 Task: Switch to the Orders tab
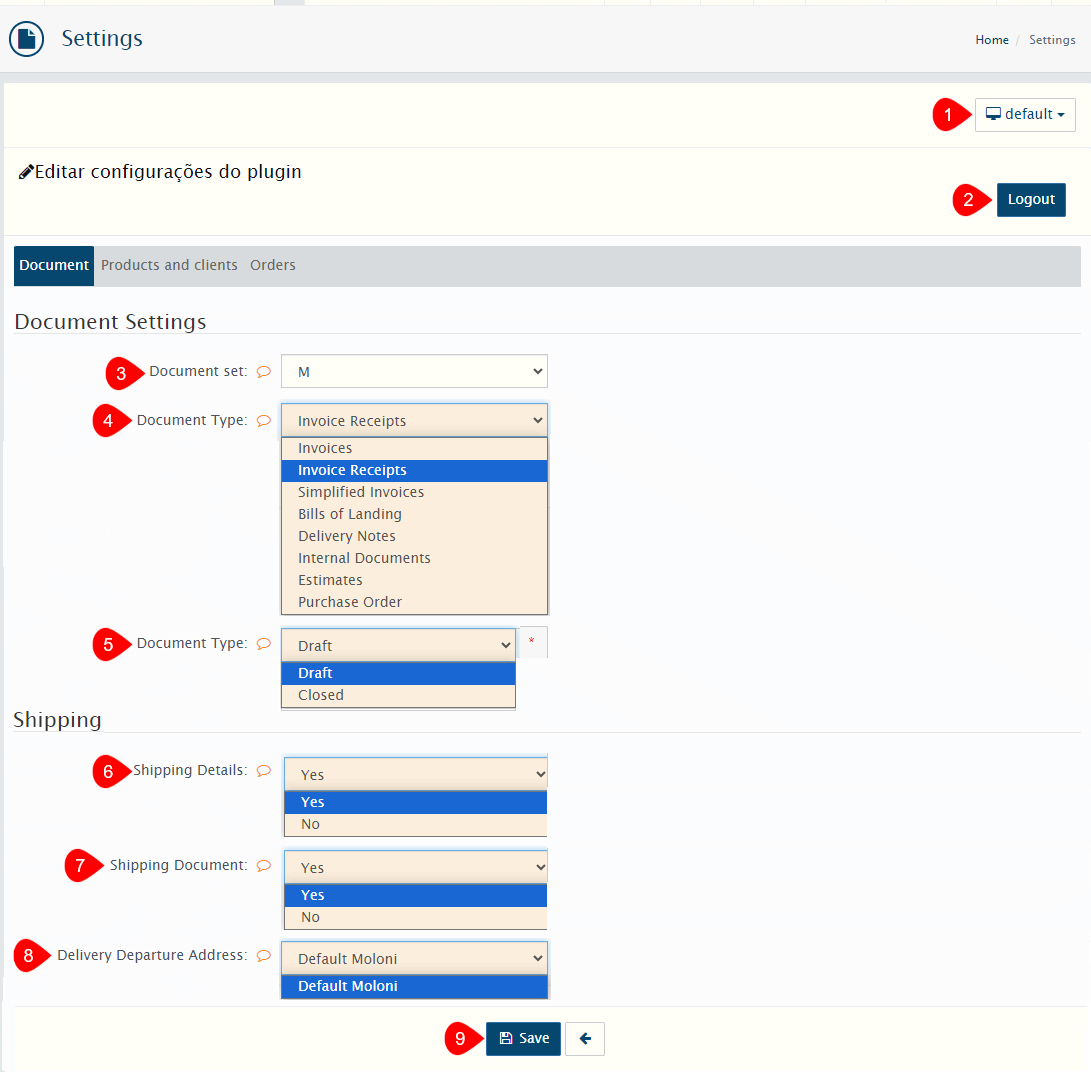[x=273, y=266]
